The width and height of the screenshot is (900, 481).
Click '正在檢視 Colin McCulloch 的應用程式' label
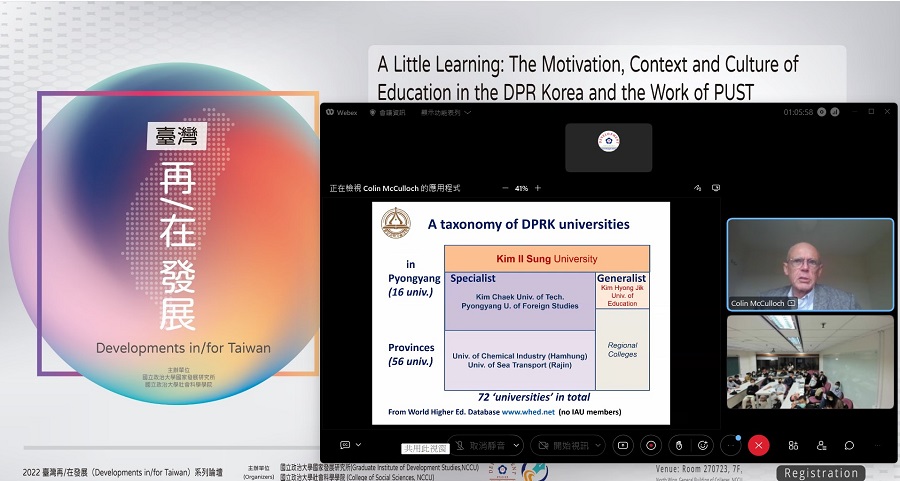pos(395,188)
